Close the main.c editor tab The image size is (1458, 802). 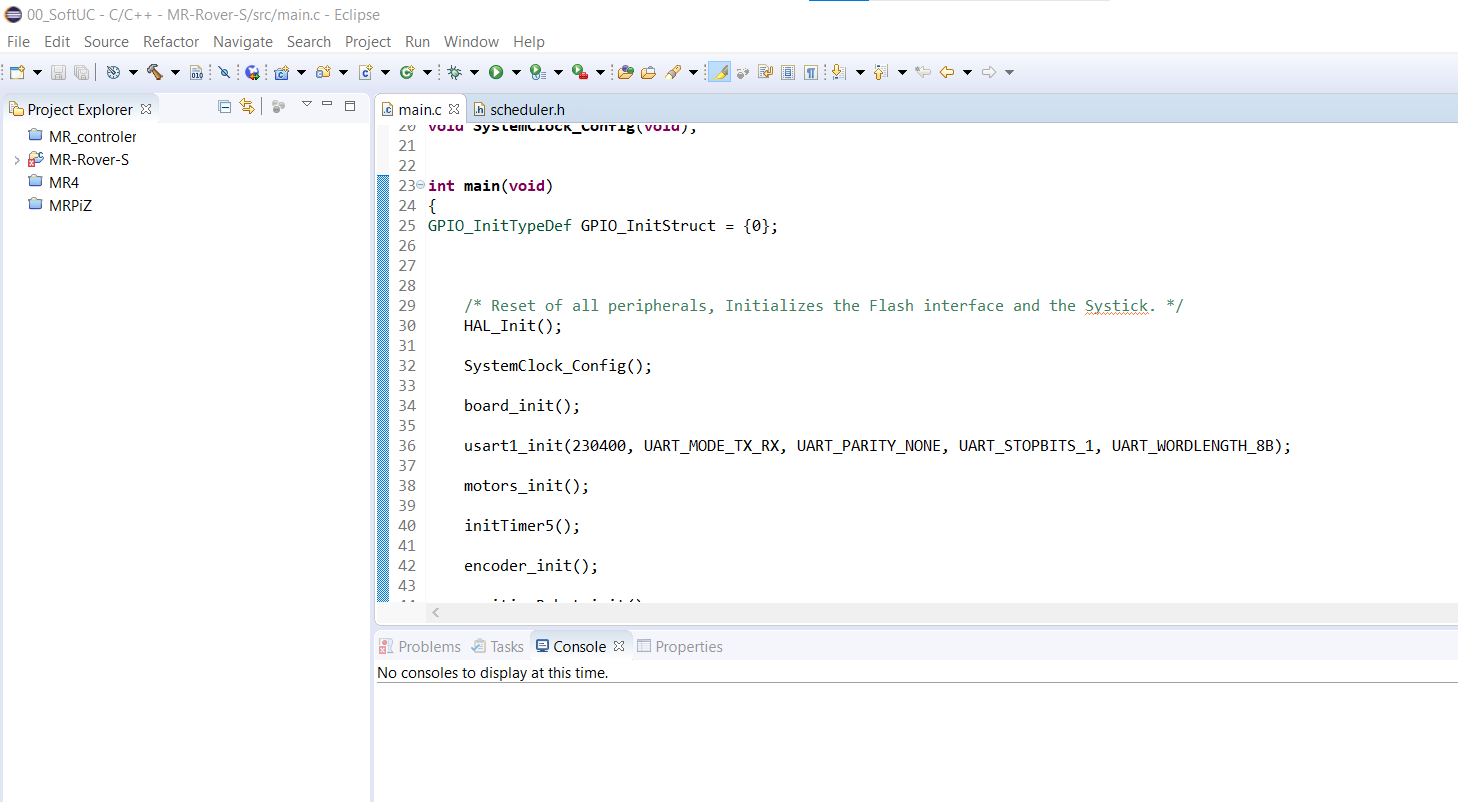coord(454,109)
